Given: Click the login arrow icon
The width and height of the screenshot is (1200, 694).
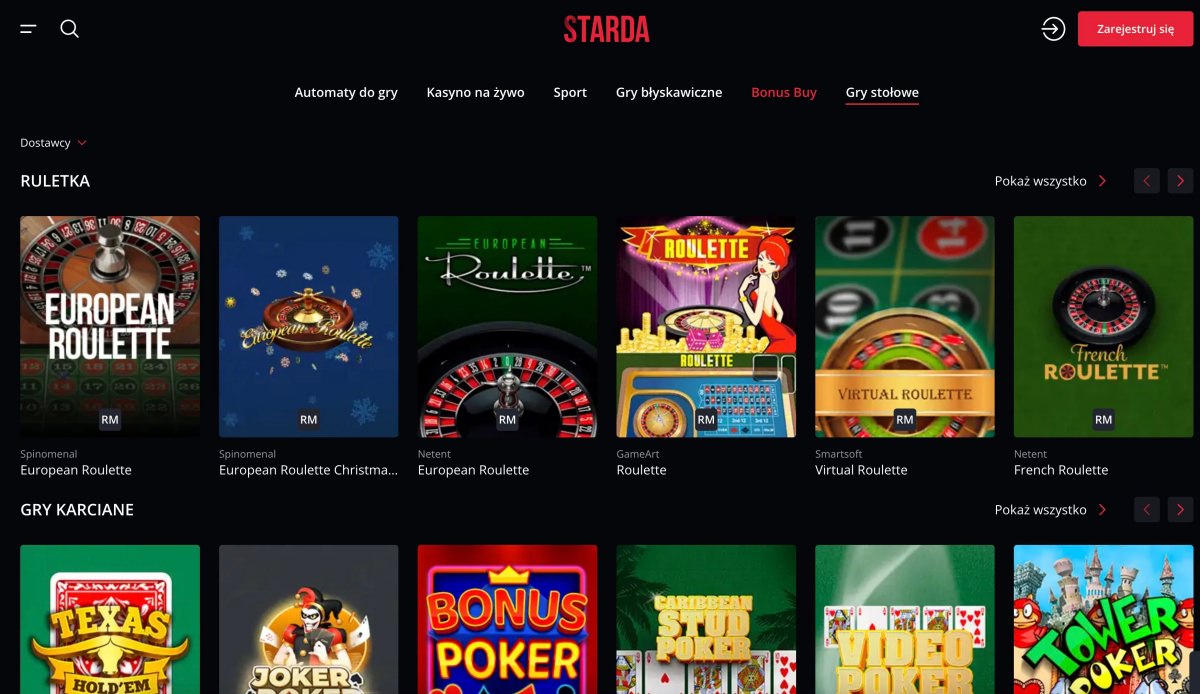Looking at the screenshot, I should (x=1053, y=29).
